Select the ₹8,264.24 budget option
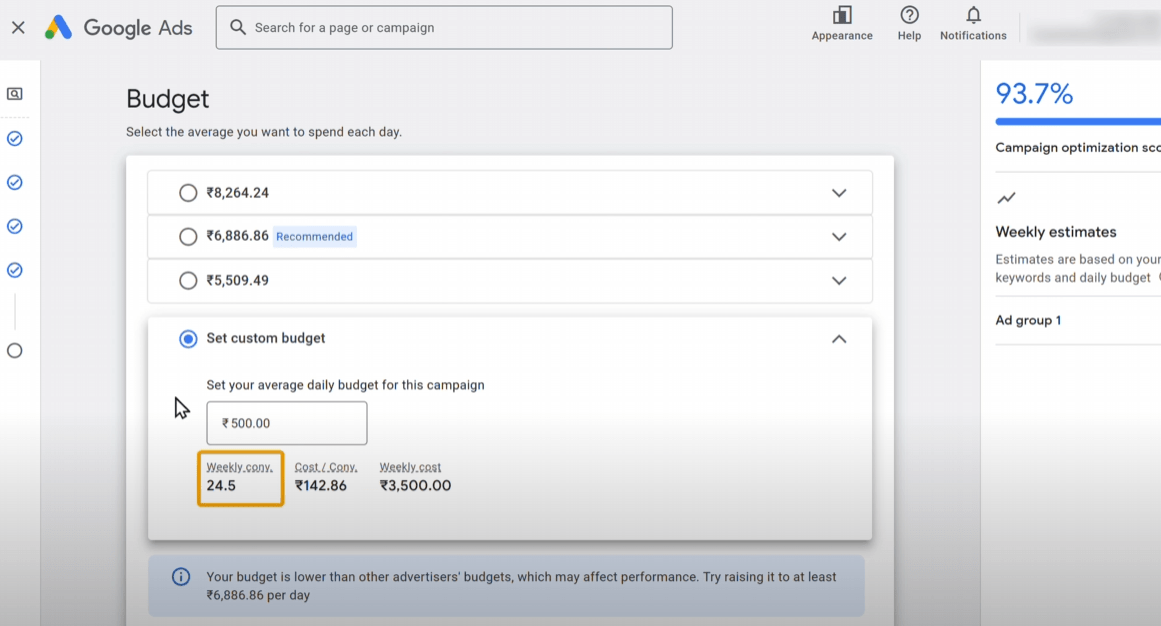Image resolution: width=1161 pixels, height=626 pixels. (188, 193)
